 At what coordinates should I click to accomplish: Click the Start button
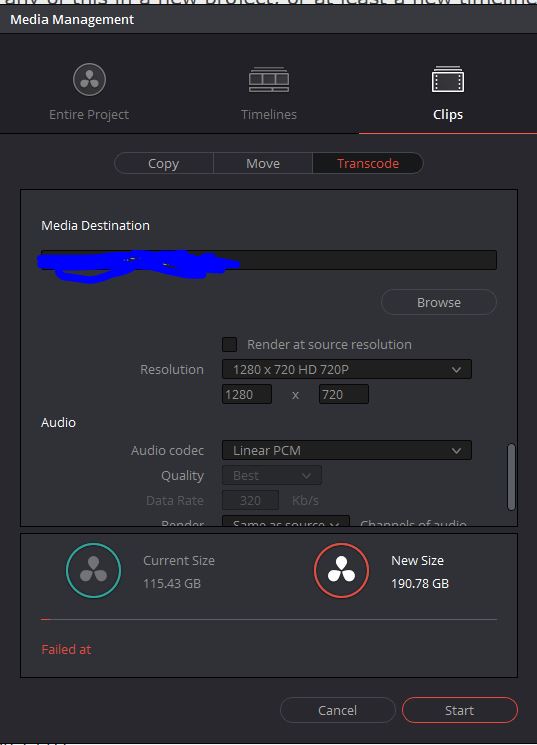[460, 710]
